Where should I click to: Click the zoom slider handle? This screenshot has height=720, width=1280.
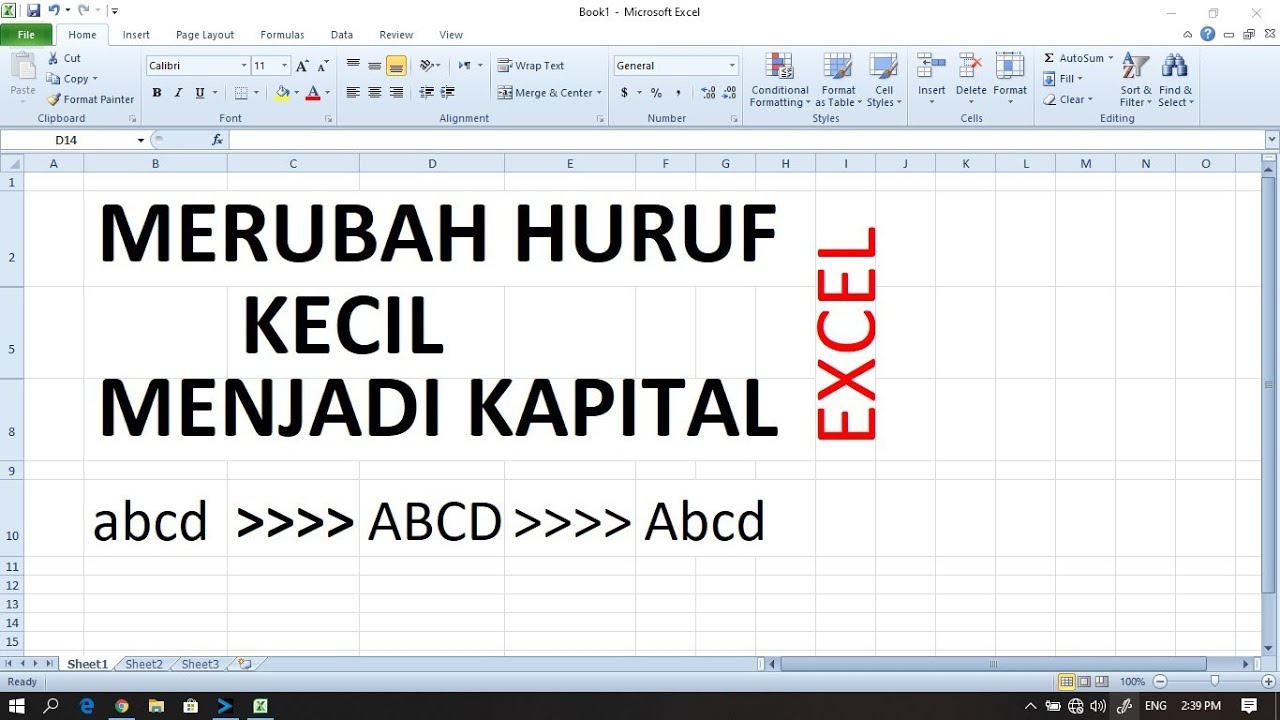(1214, 681)
